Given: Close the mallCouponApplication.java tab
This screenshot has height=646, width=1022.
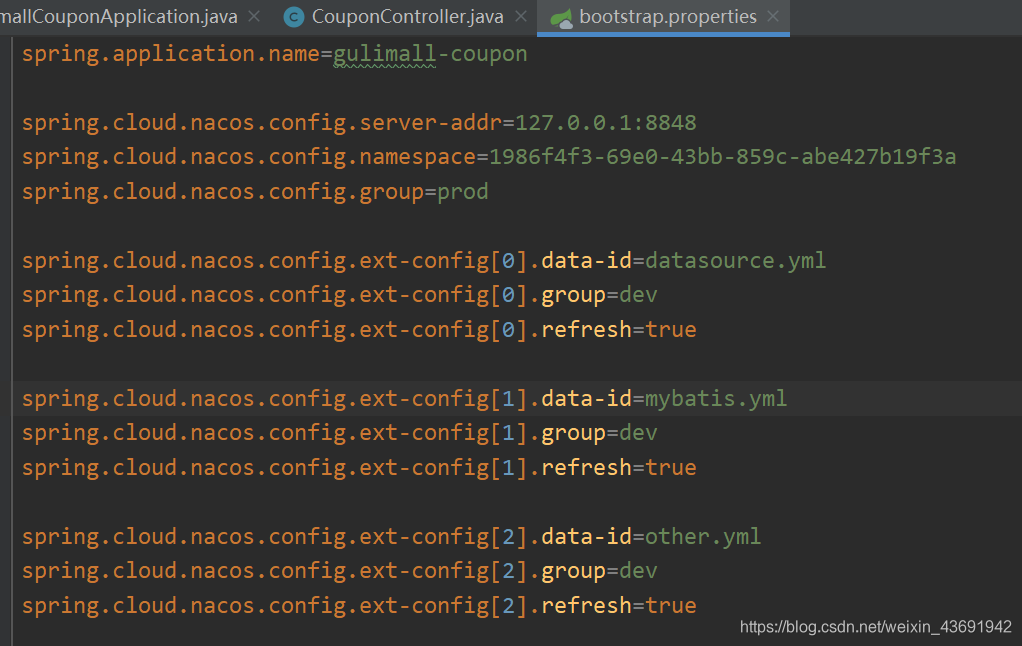Looking at the screenshot, I should tap(254, 16).
